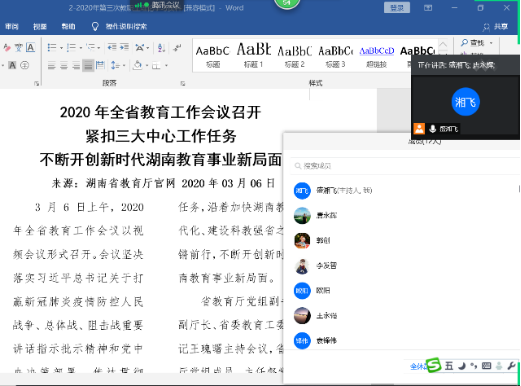The image size is (521, 386).
Task: Open the font group dialog launcher
Action: point(36,83)
